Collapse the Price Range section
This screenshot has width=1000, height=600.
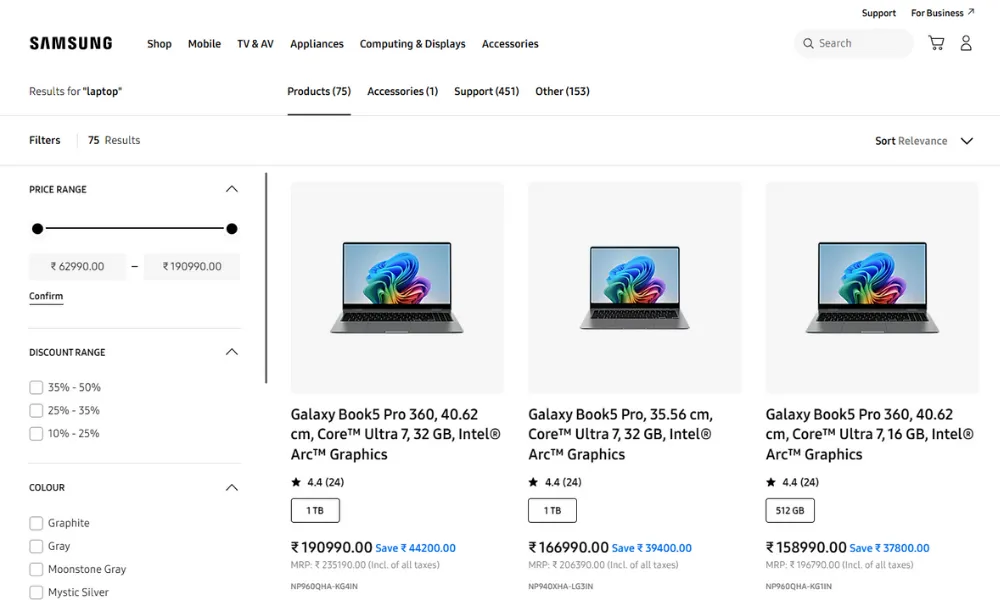pos(232,189)
